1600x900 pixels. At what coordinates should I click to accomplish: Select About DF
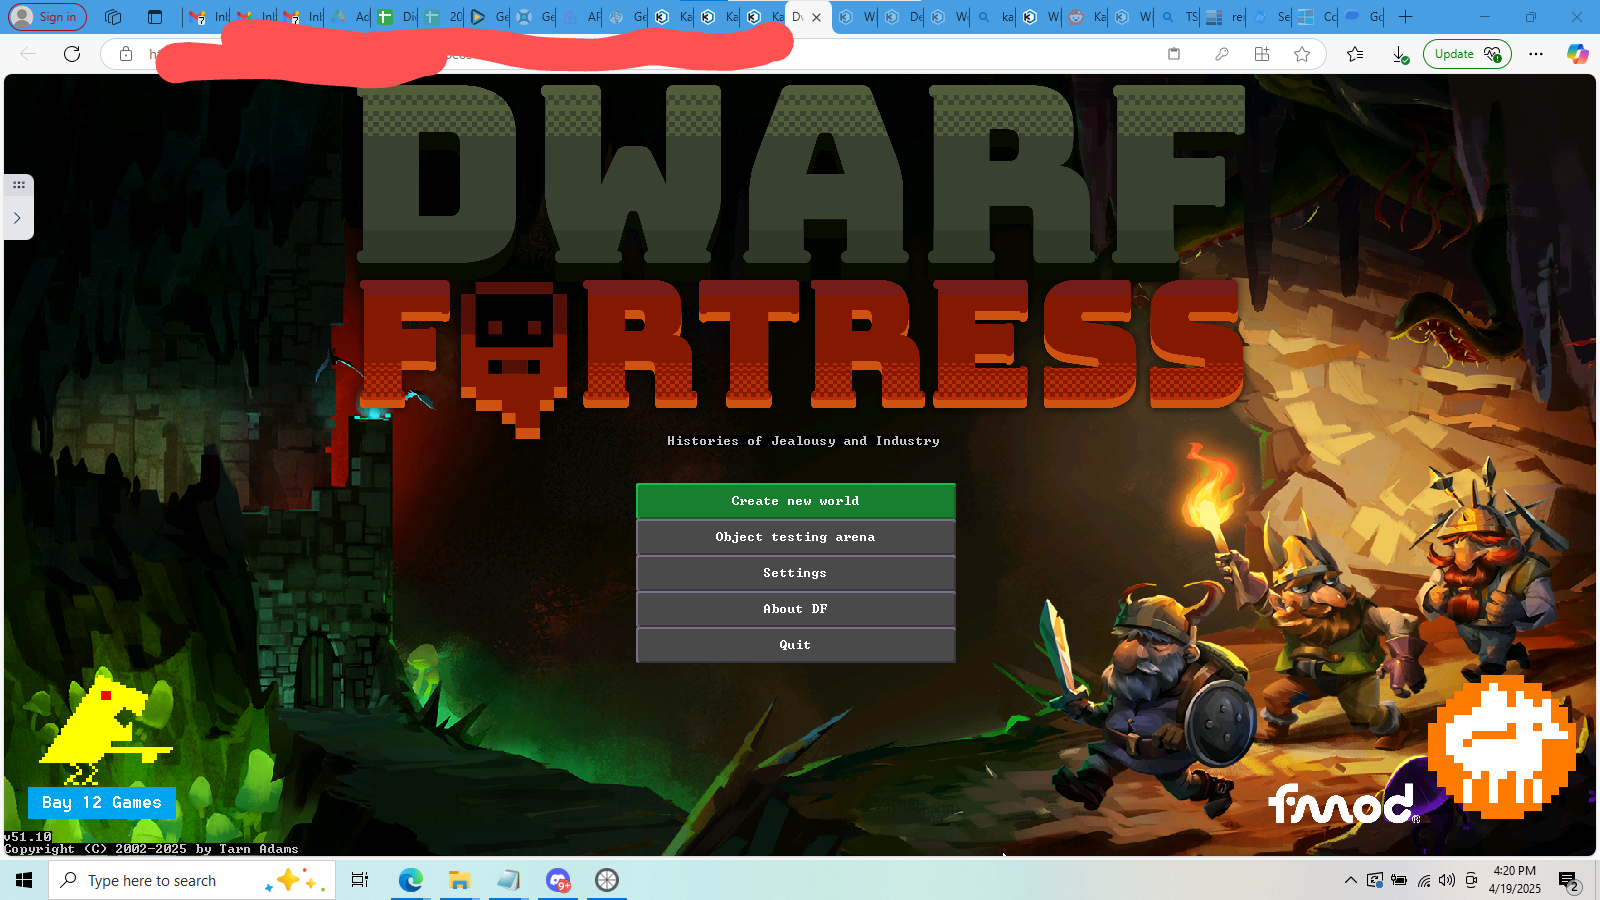(x=796, y=609)
